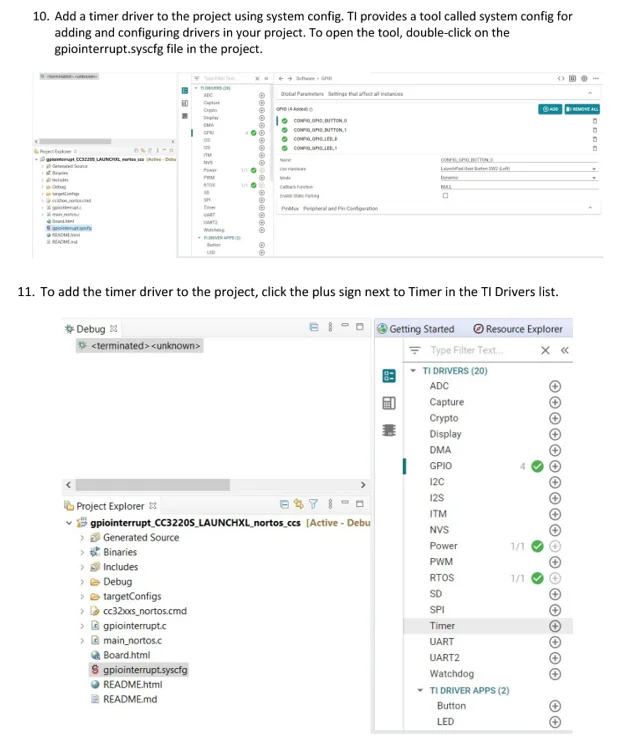Open chip device view sidebar icon
The image size is (625, 750).
tap(389, 430)
